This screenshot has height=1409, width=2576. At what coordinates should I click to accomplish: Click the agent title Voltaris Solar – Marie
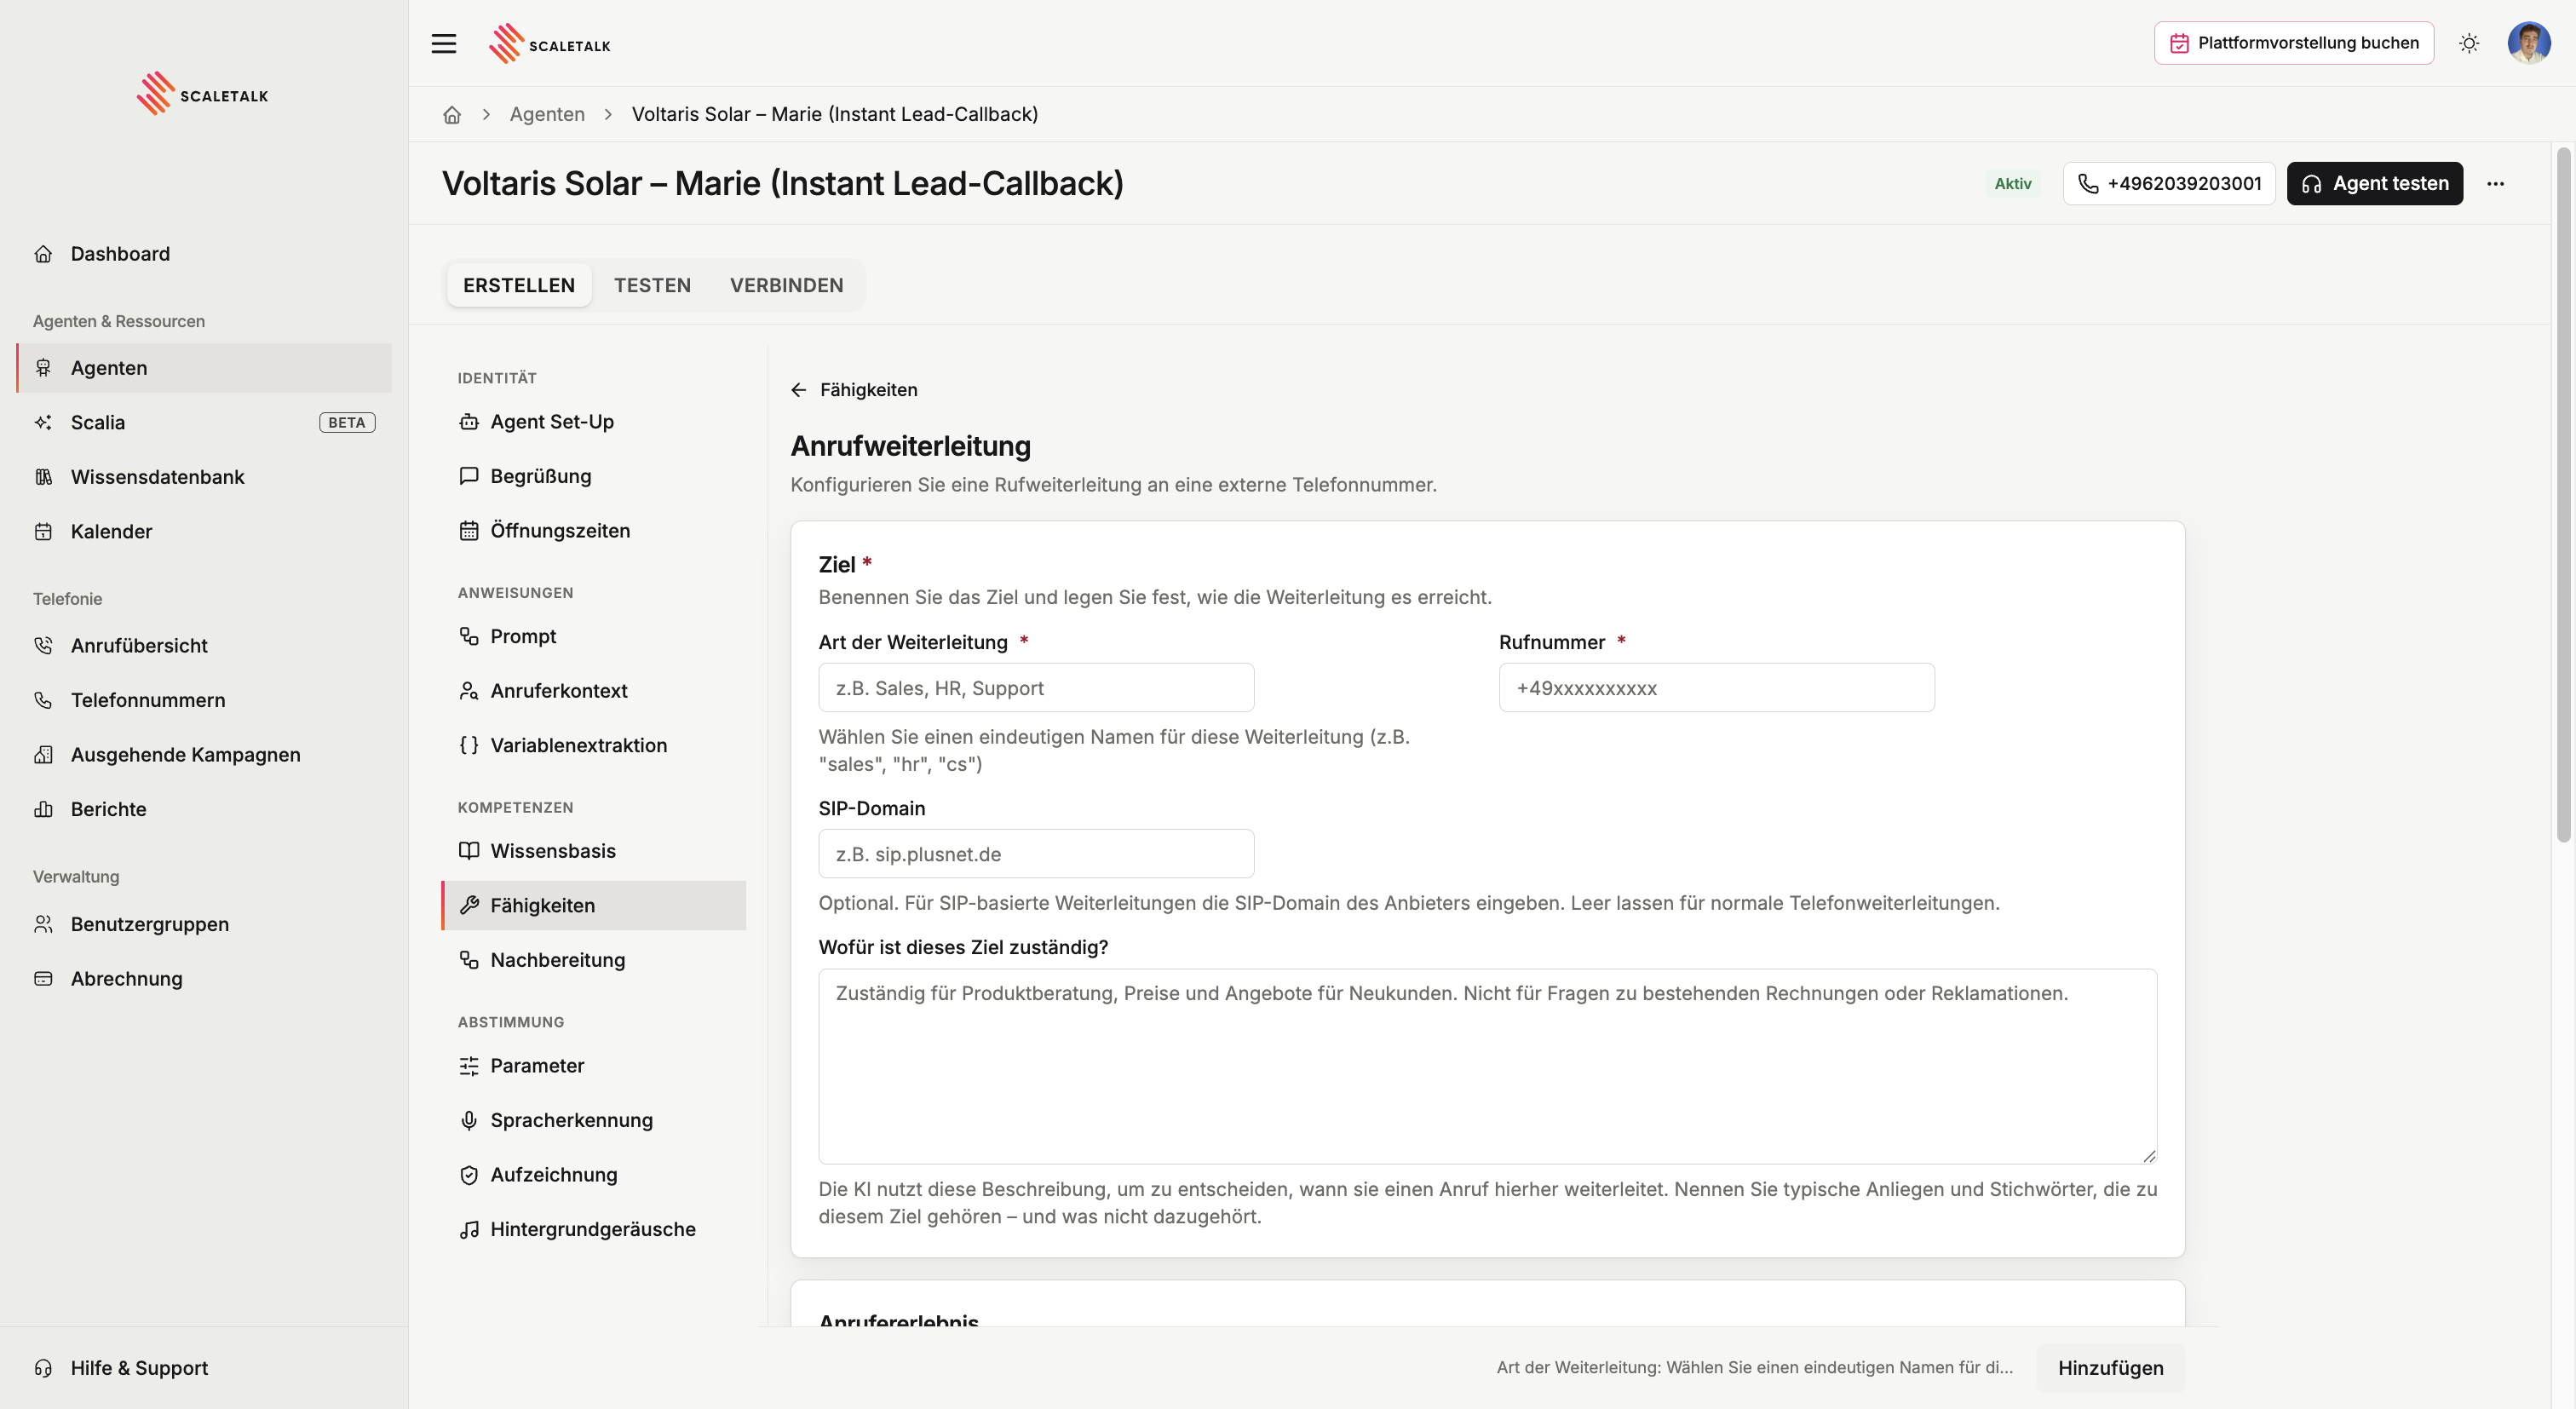[x=782, y=183]
